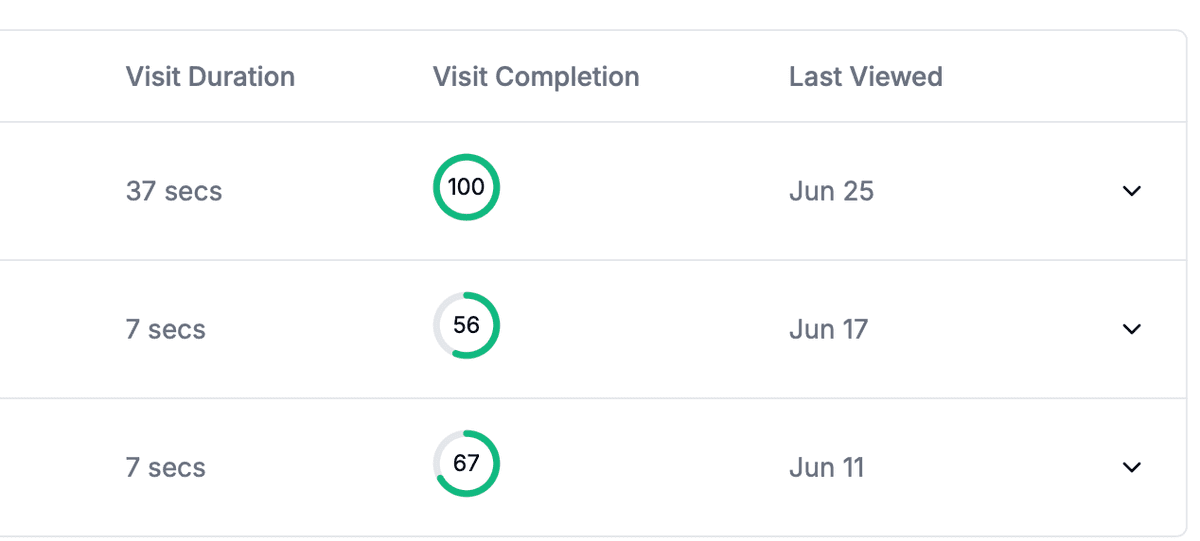Screen dimensions: 1200x541
Task: Select the Jun 17 last viewed date
Action: point(828,329)
